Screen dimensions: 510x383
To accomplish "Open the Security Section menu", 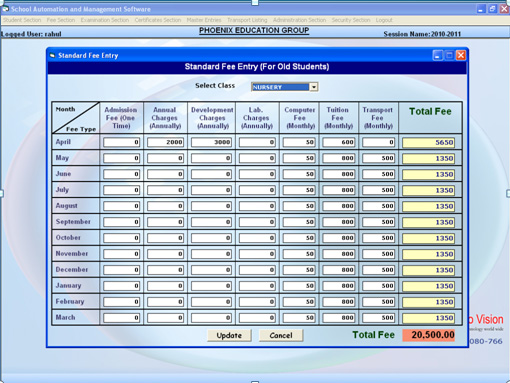I will (x=351, y=20).
